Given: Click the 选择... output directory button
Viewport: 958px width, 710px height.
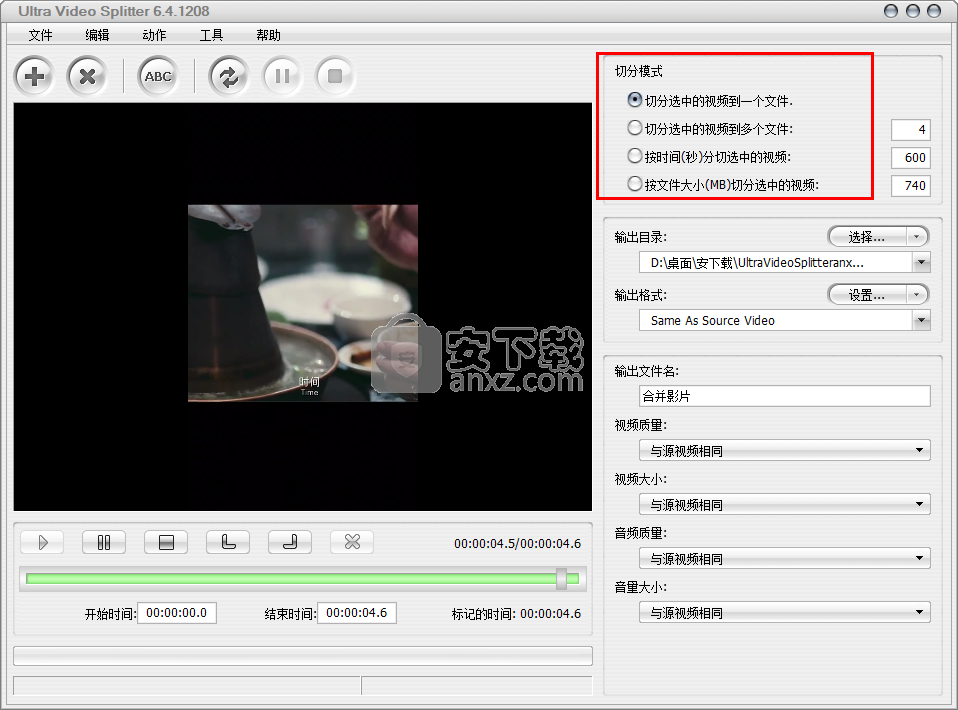Looking at the screenshot, I should [x=867, y=237].
